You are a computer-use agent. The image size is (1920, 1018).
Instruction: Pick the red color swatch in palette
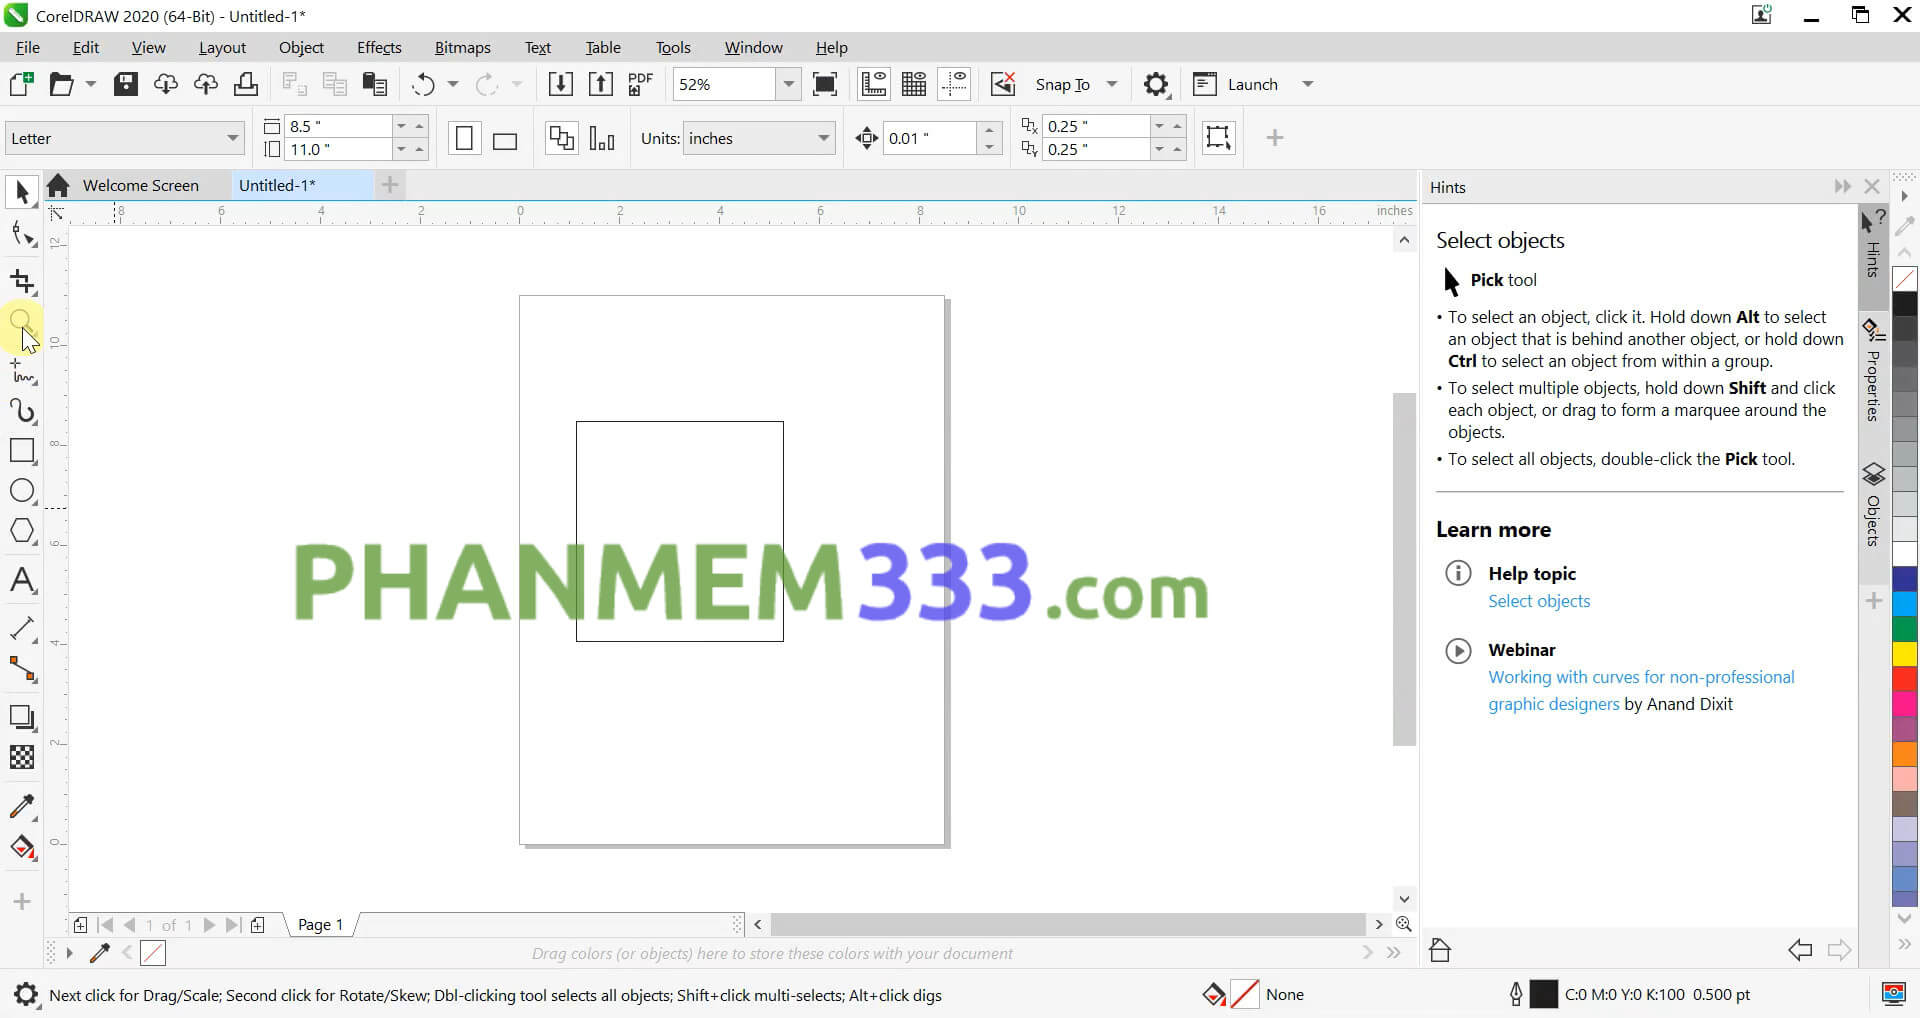point(1904,678)
